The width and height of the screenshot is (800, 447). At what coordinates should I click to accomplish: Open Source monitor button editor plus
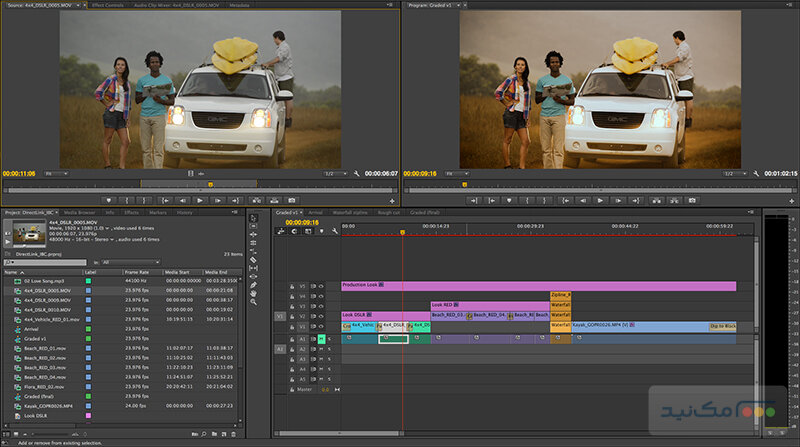tap(392, 201)
